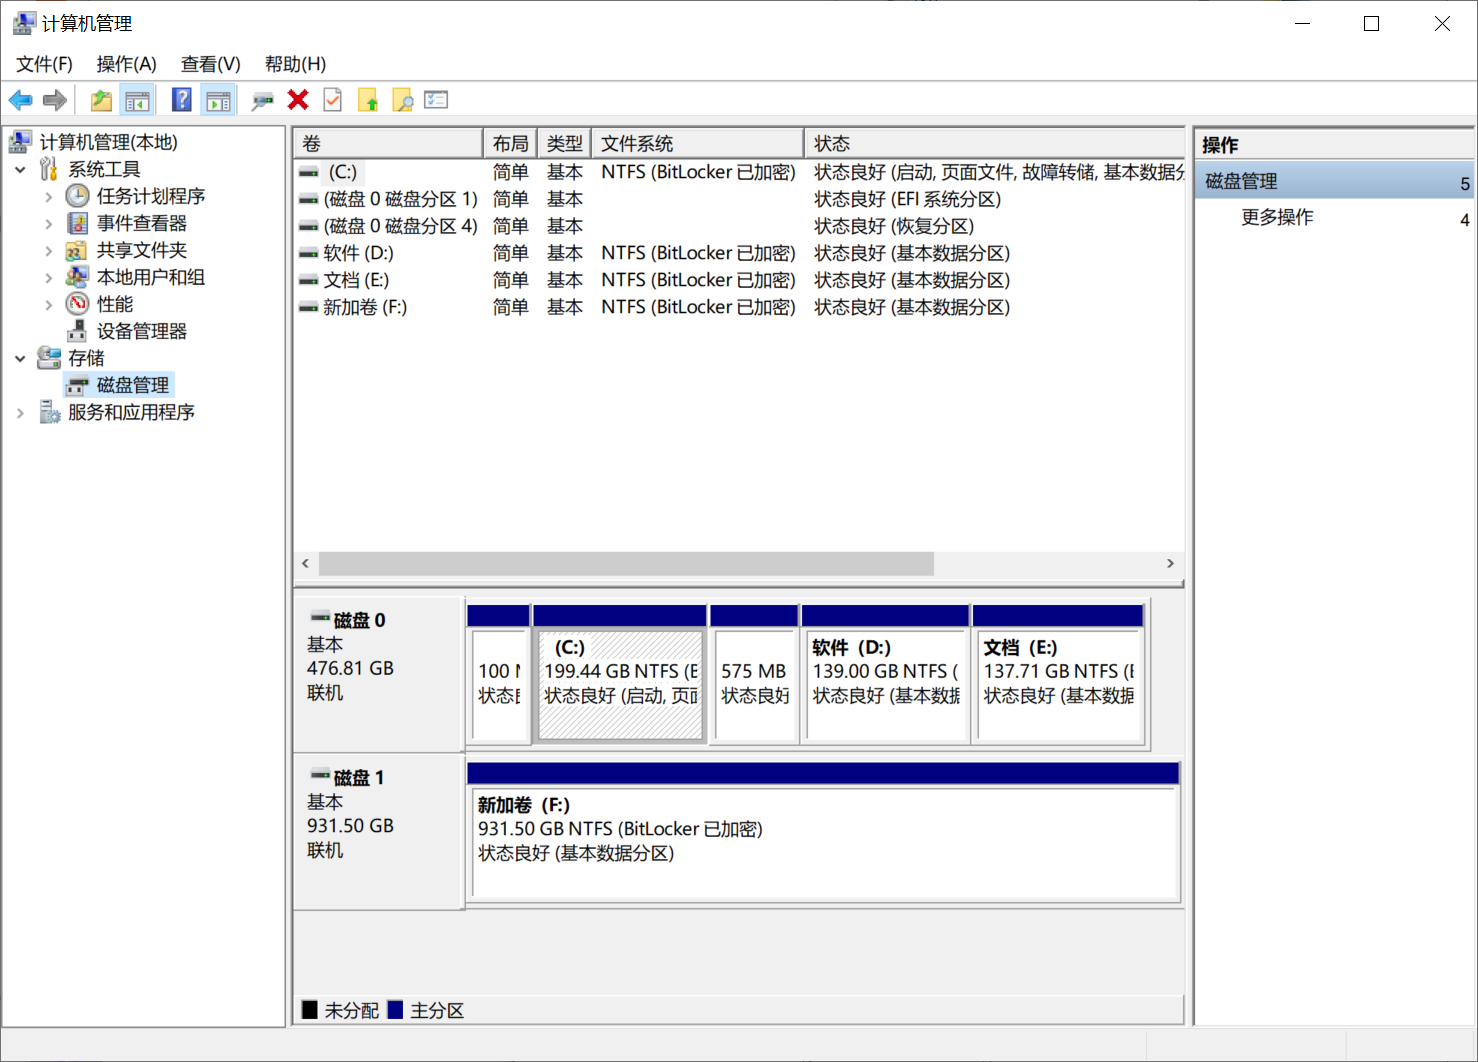
Task: Click the volume list horizontal scrollbar thumb
Action: pyautogui.click(x=626, y=564)
